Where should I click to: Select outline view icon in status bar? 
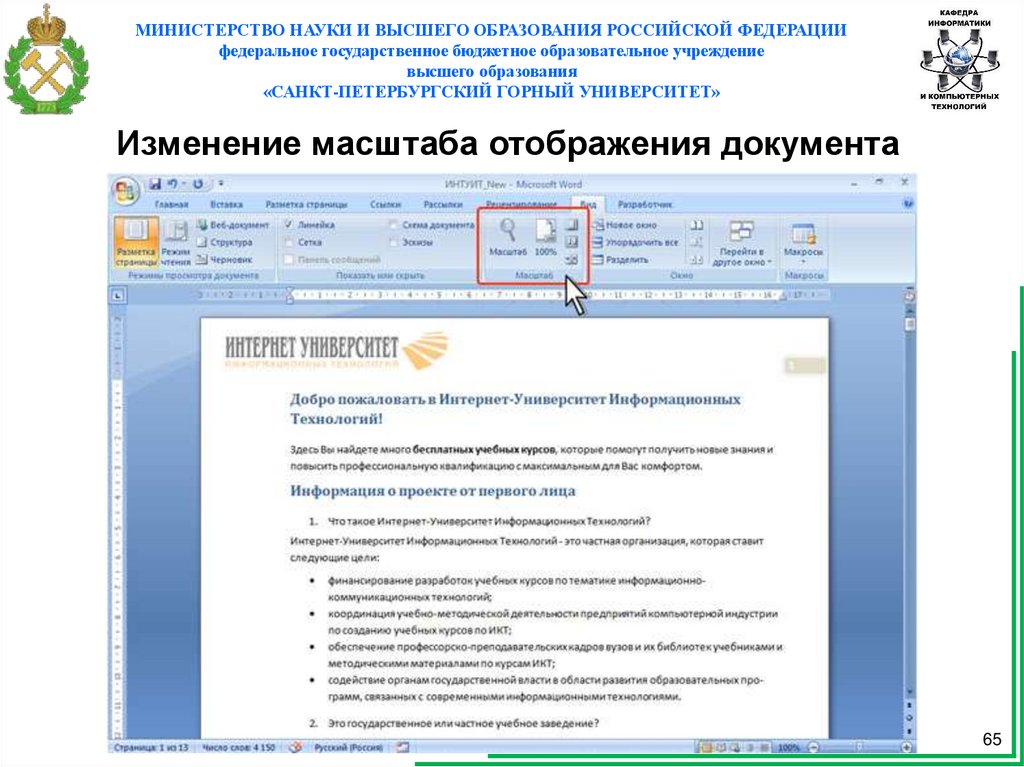click(x=751, y=747)
